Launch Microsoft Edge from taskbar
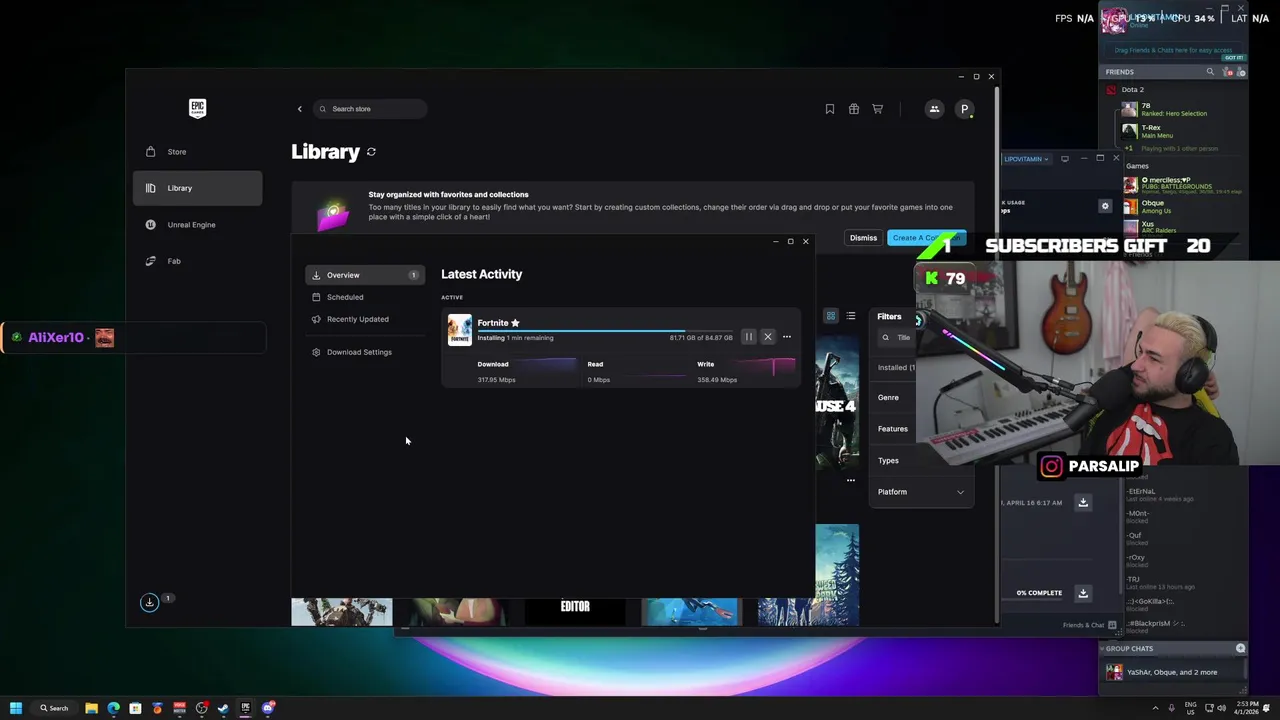The height and width of the screenshot is (720, 1280). pos(113,708)
